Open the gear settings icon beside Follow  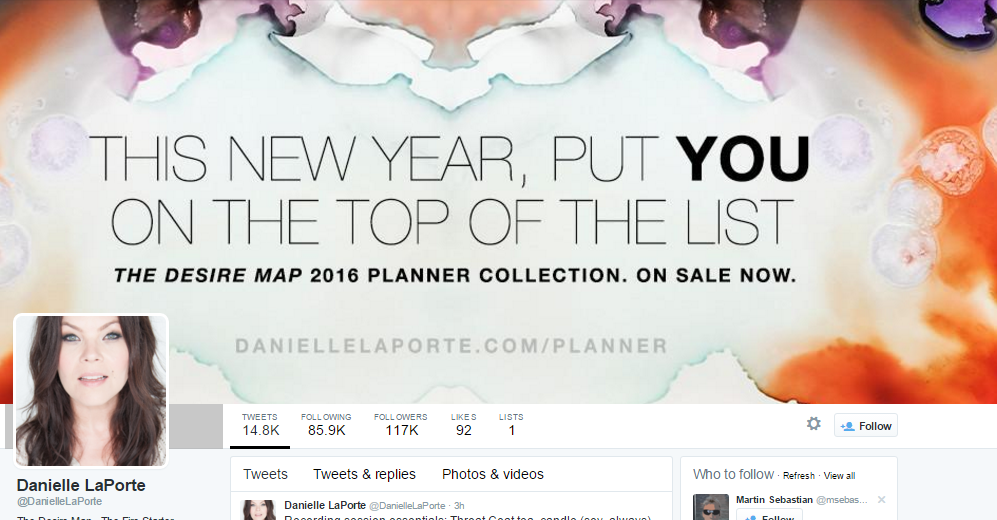(813, 423)
